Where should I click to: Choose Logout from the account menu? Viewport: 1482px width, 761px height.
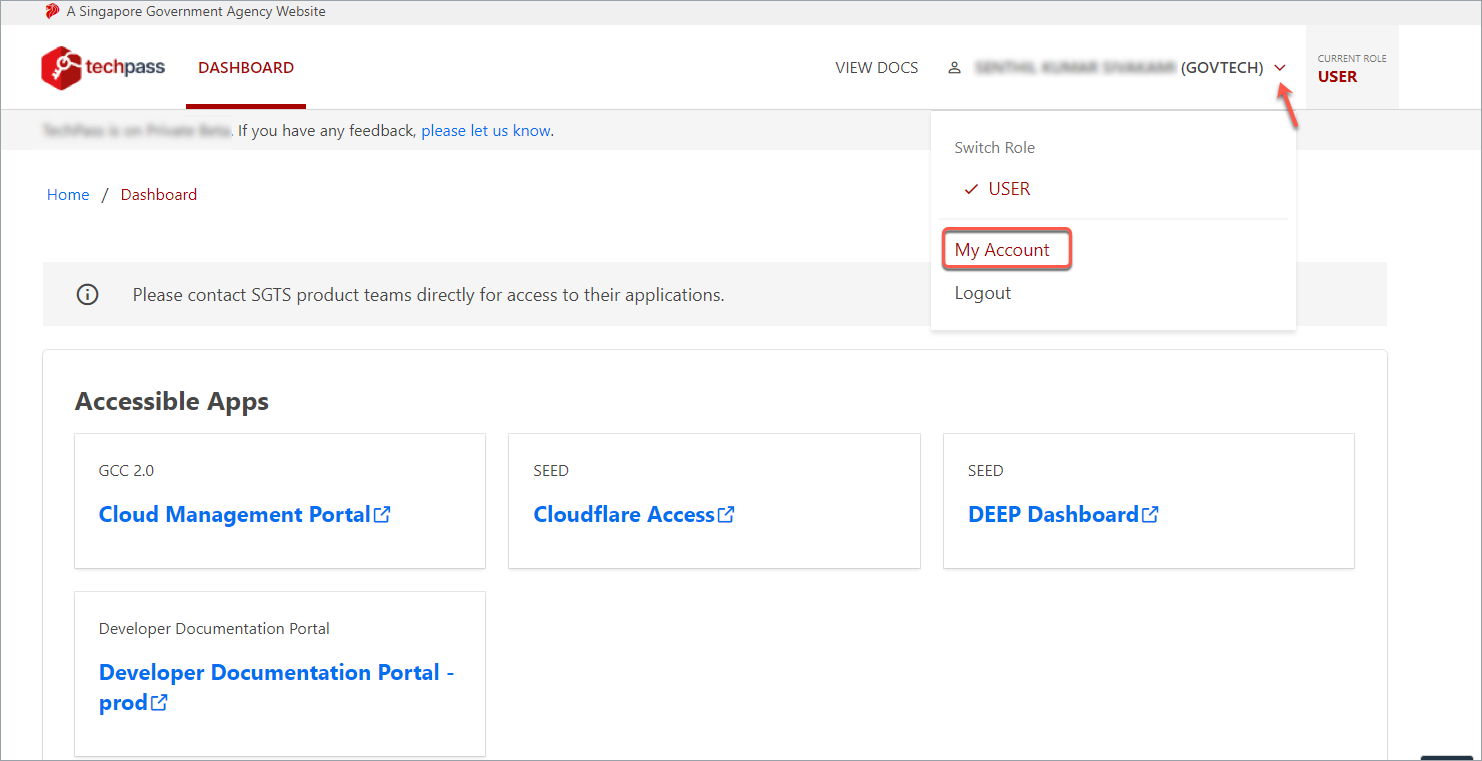coord(982,292)
